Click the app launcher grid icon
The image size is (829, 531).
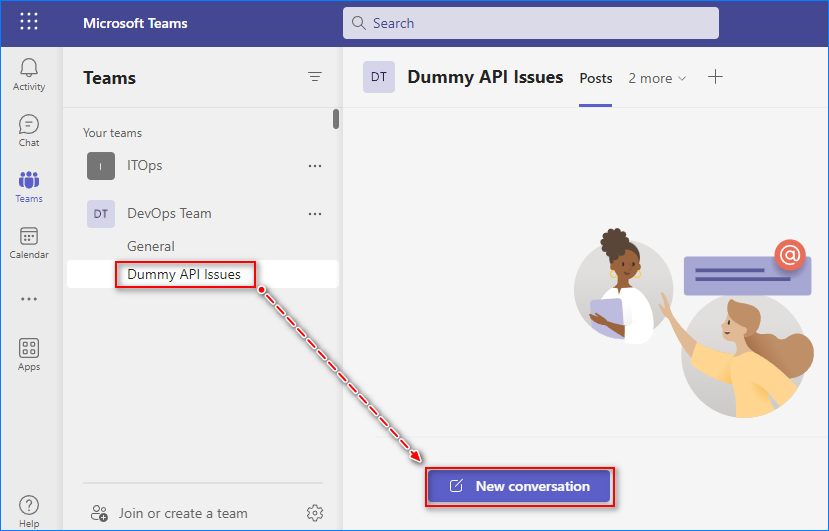pos(29,22)
